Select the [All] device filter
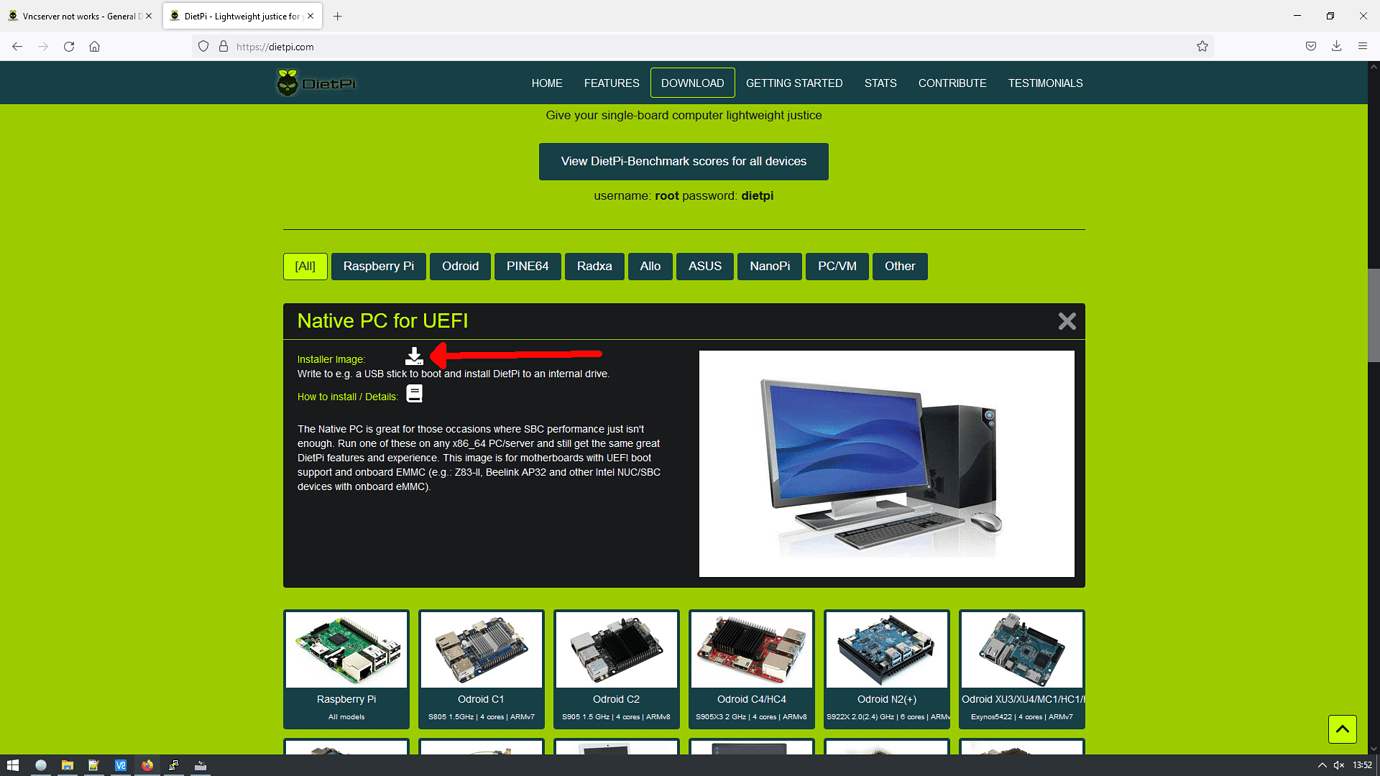 [x=305, y=266]
